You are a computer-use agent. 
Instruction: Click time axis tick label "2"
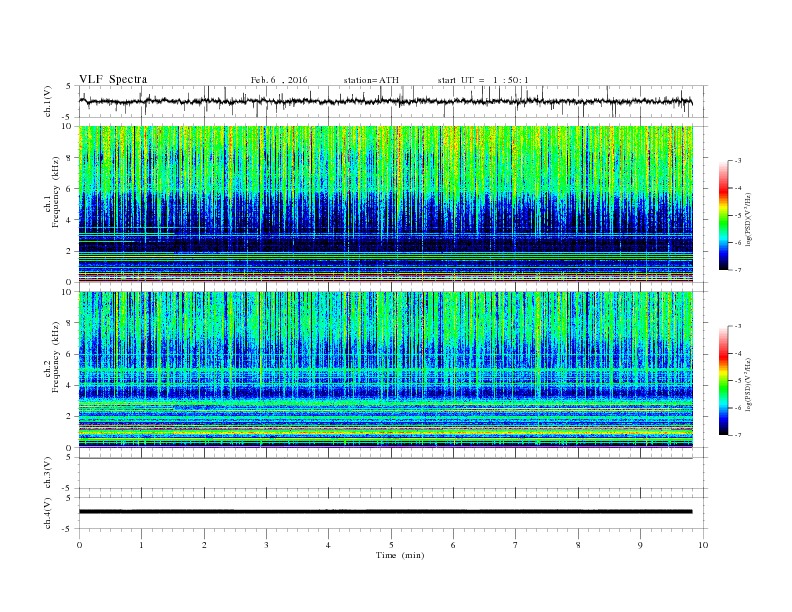[x=204, y=545]
